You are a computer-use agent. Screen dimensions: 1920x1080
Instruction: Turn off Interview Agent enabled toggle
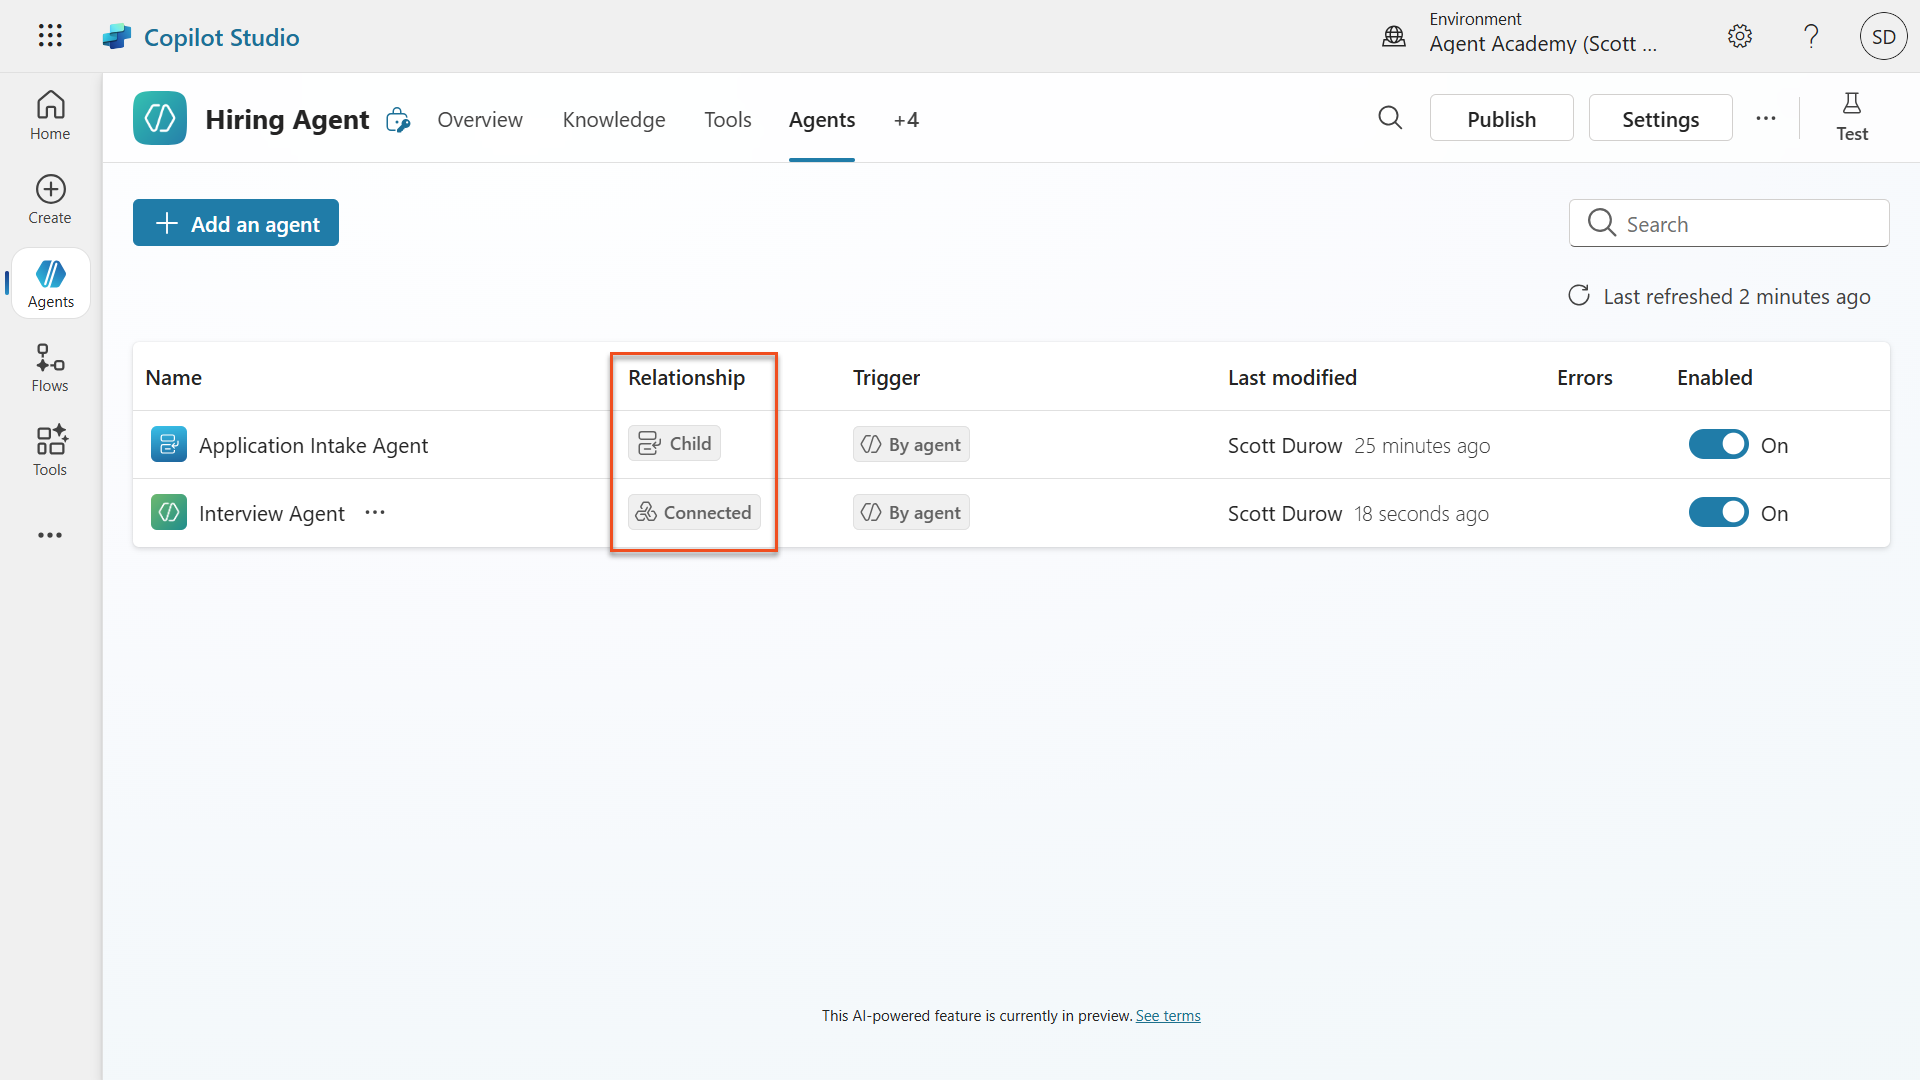coord(1718,513)
